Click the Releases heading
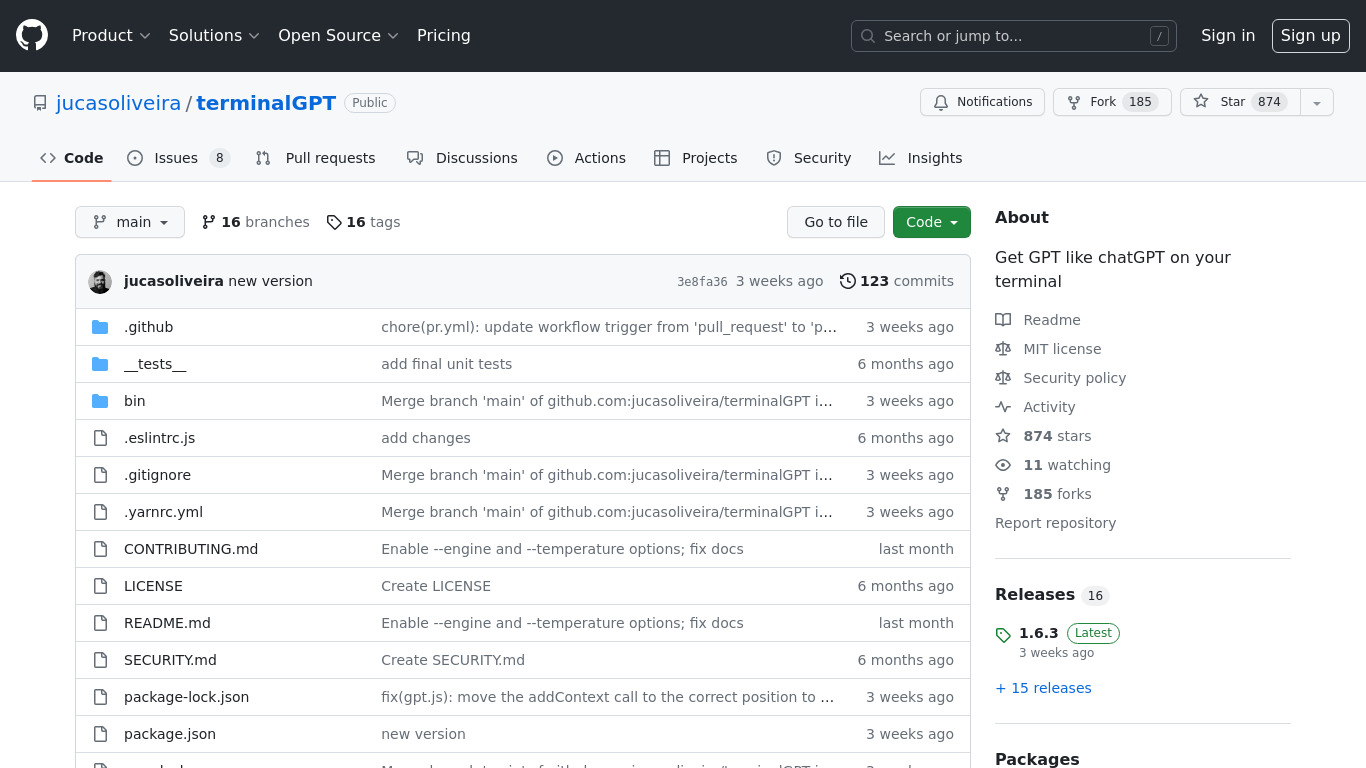Screen dimensions: 1366x768 [1035, 594]
